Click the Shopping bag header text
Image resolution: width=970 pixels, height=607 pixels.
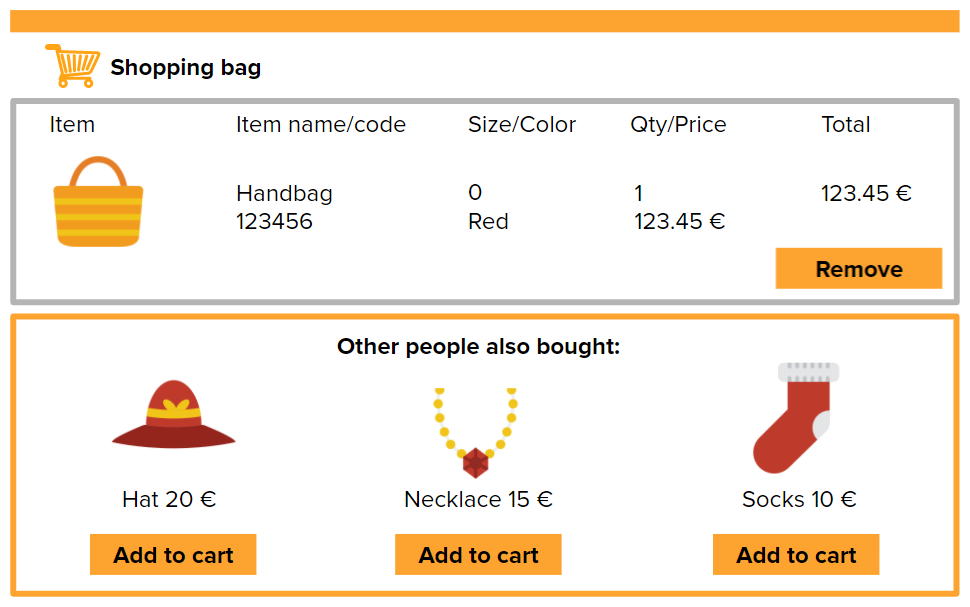click(186, 67)
